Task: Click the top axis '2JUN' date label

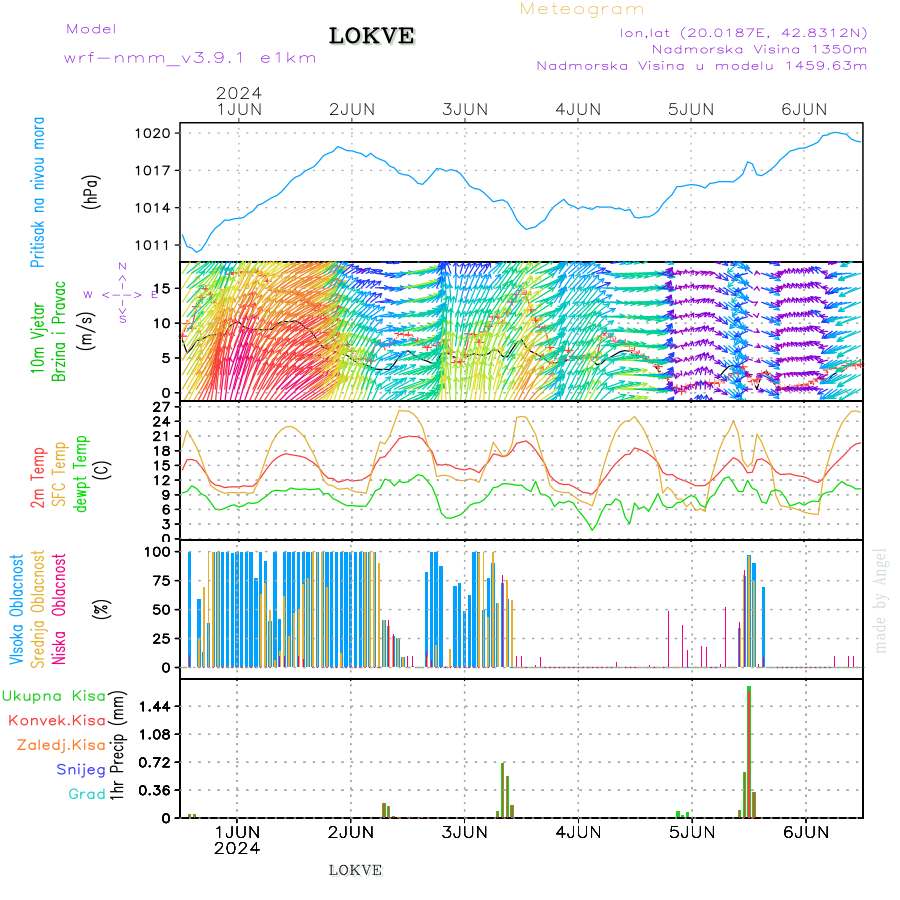Action: (x=352, y=110)
